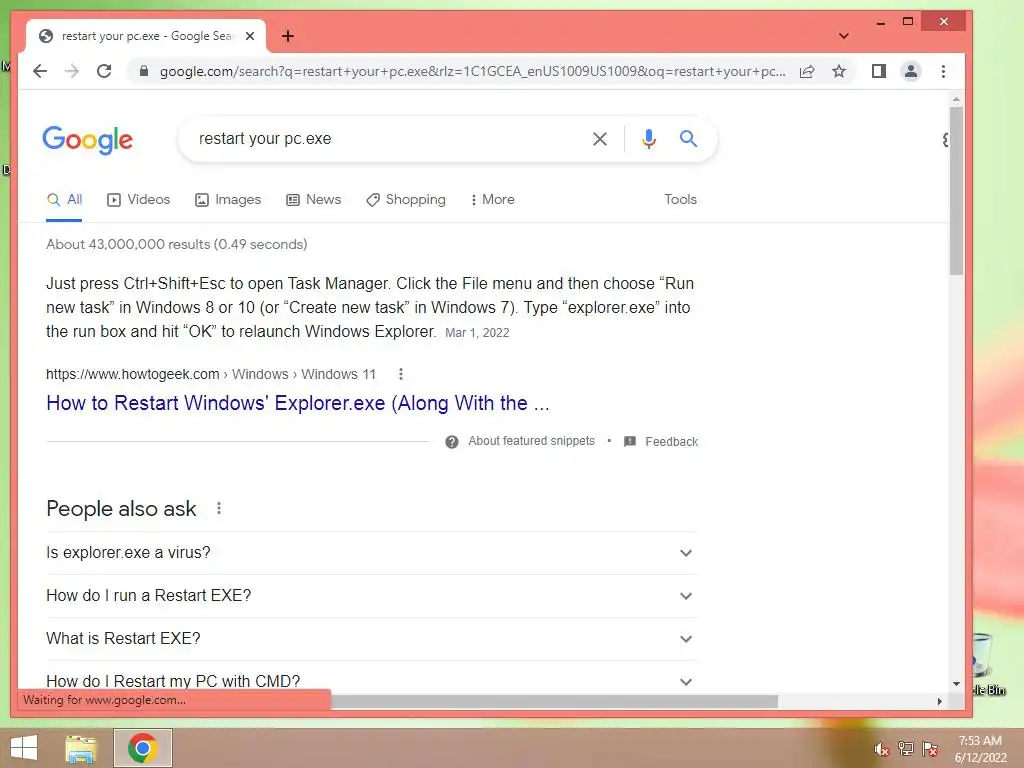This screenshot has width=1024, height=768.
Task: Click the network tray icon
Action: coord(906,749)
